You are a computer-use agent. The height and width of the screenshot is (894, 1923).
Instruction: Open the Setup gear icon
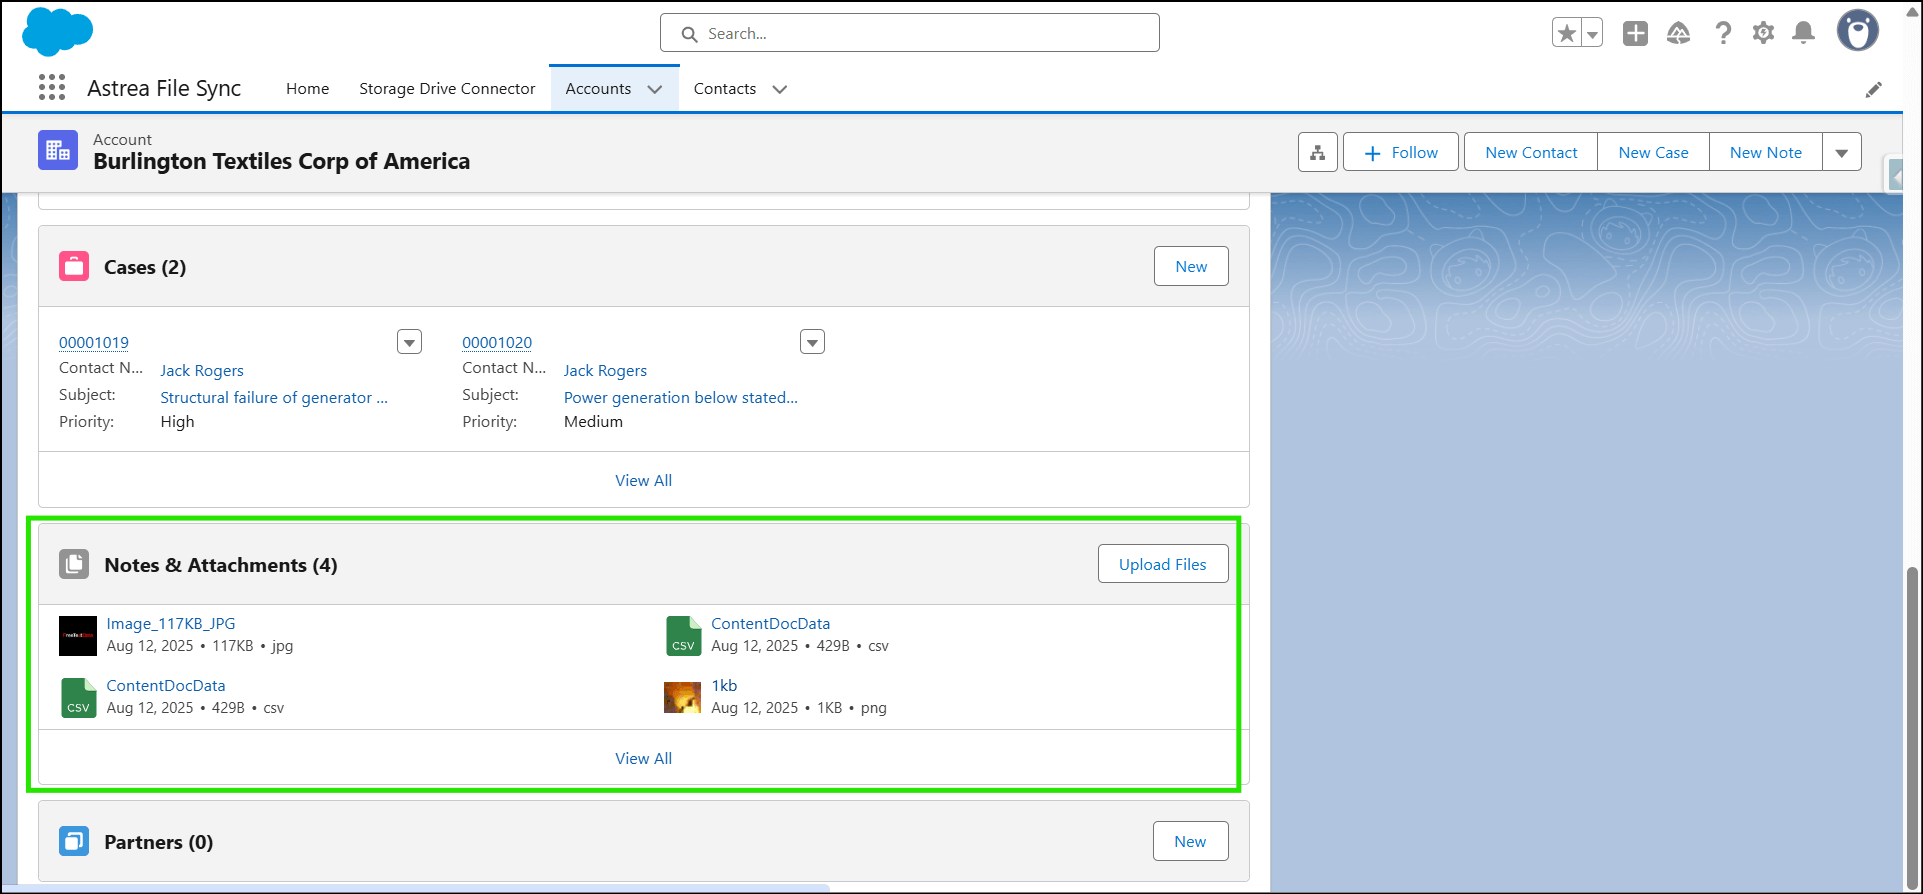click(1763, 33)
